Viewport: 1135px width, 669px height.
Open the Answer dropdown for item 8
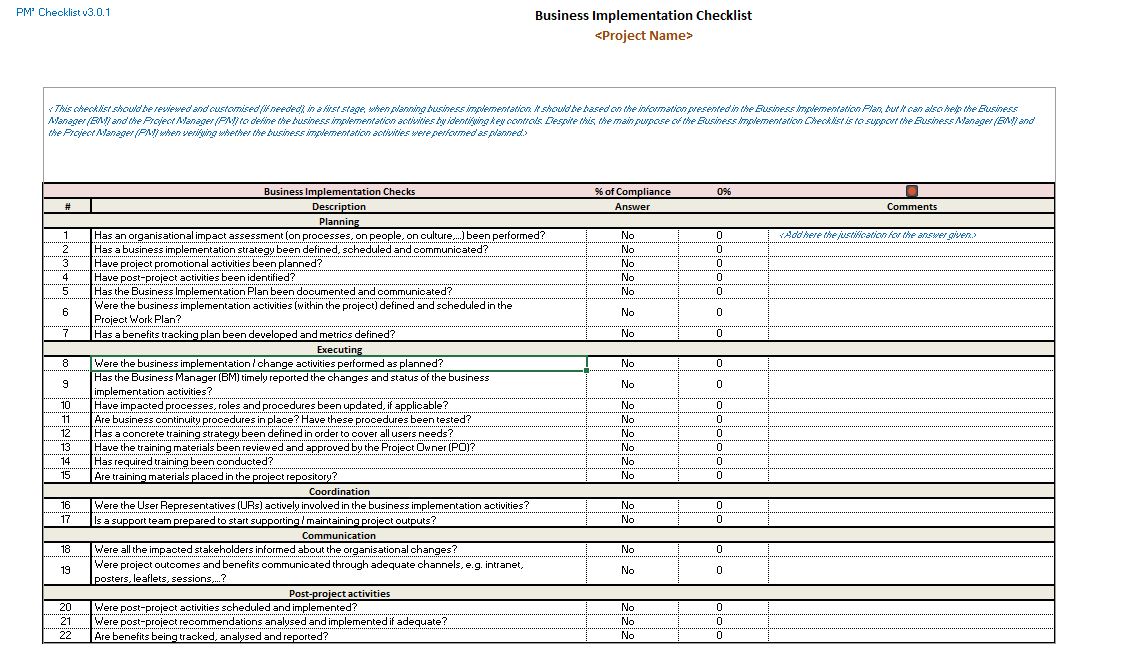[627, 364]
